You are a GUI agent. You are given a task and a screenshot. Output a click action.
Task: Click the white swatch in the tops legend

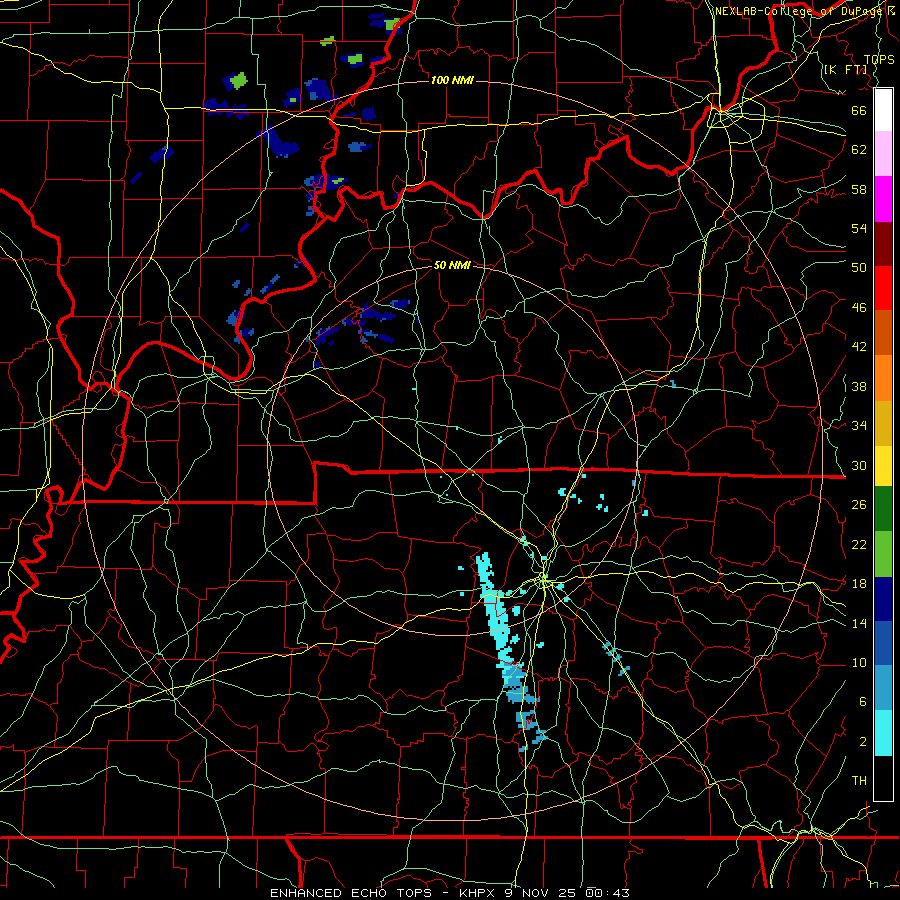point(883,110)
